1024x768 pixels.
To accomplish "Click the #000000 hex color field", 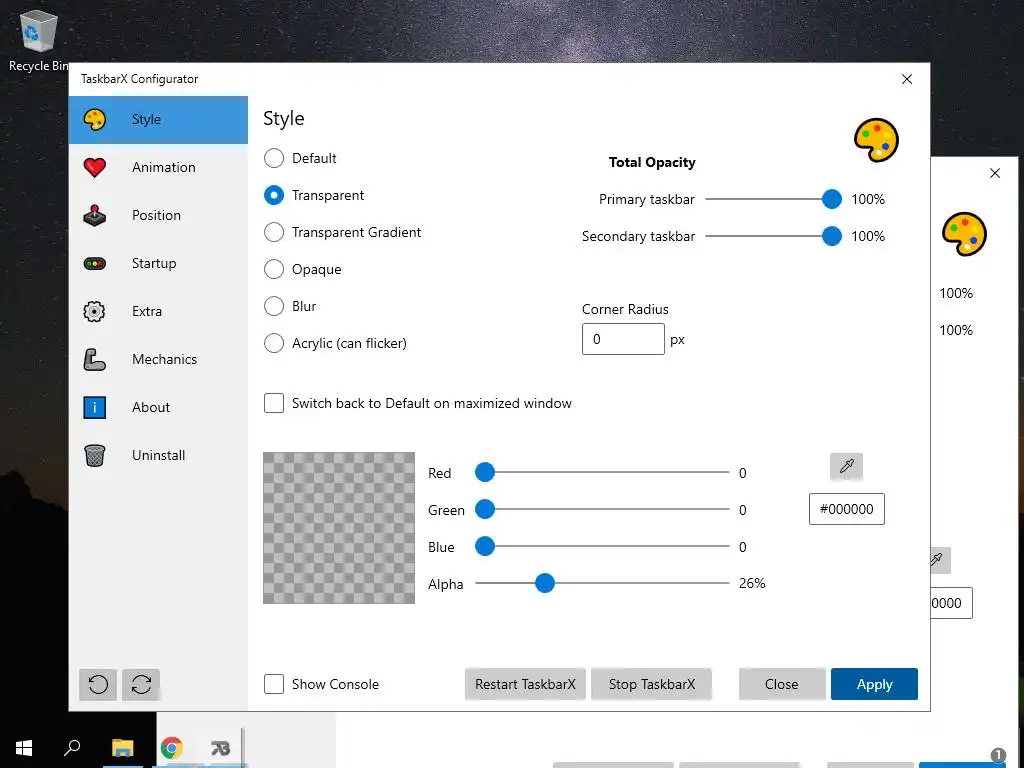I will [846, 509].
